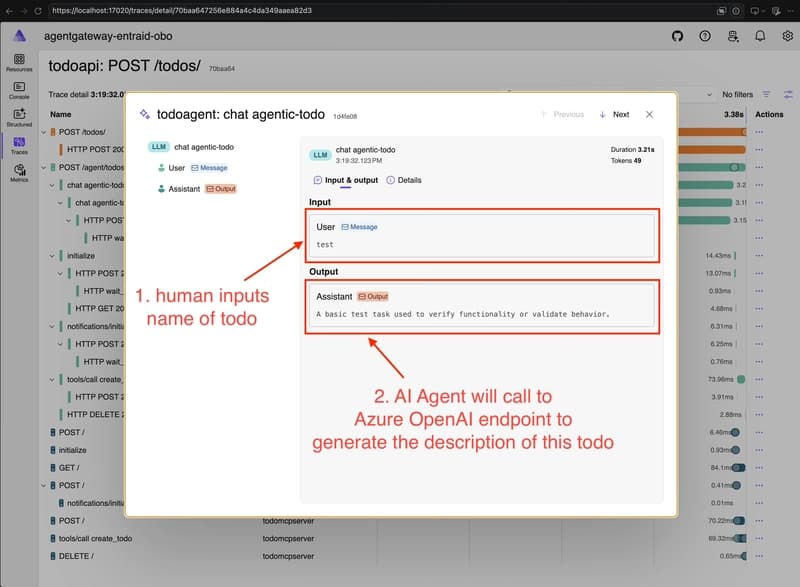Open the Console page in sidebar
This screenshot has height=587, width=800.
19,90
